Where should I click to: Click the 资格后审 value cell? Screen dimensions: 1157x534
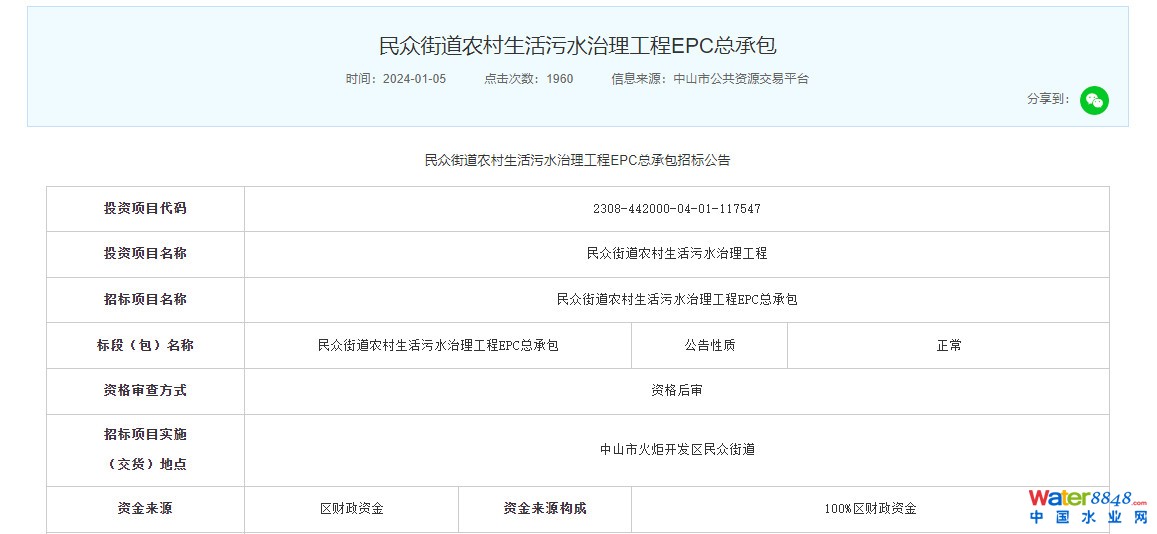click(x=676, y=390)
